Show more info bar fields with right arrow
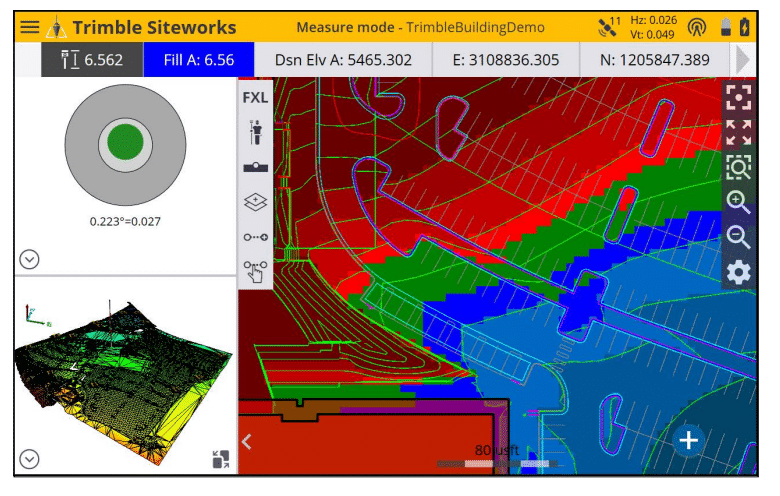Image resolution: width=780 pixels, height=496 pixels. [743, 60]
